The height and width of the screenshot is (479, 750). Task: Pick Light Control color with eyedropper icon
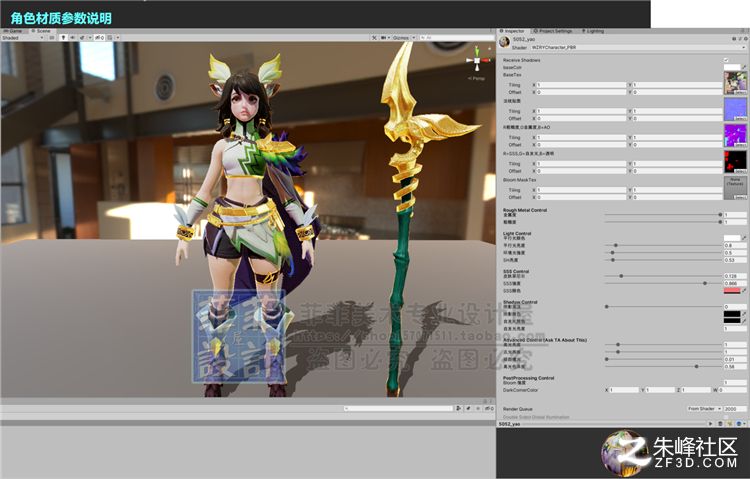(x=744, y=238)
